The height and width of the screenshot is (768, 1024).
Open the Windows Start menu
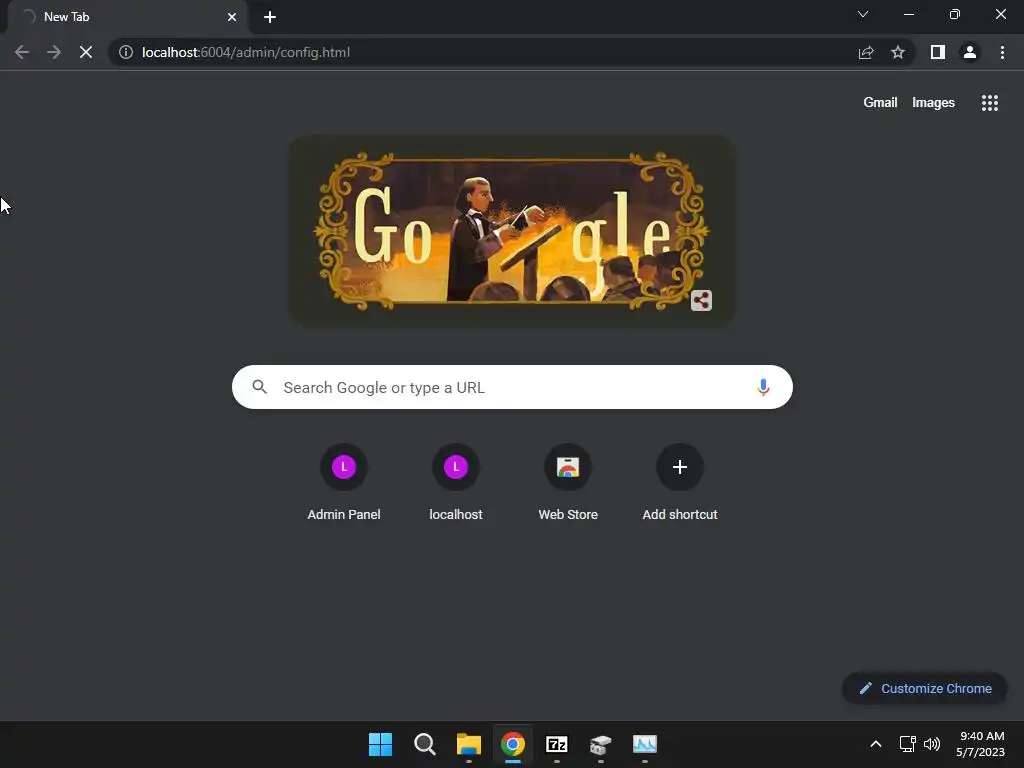tap(381, 744)
